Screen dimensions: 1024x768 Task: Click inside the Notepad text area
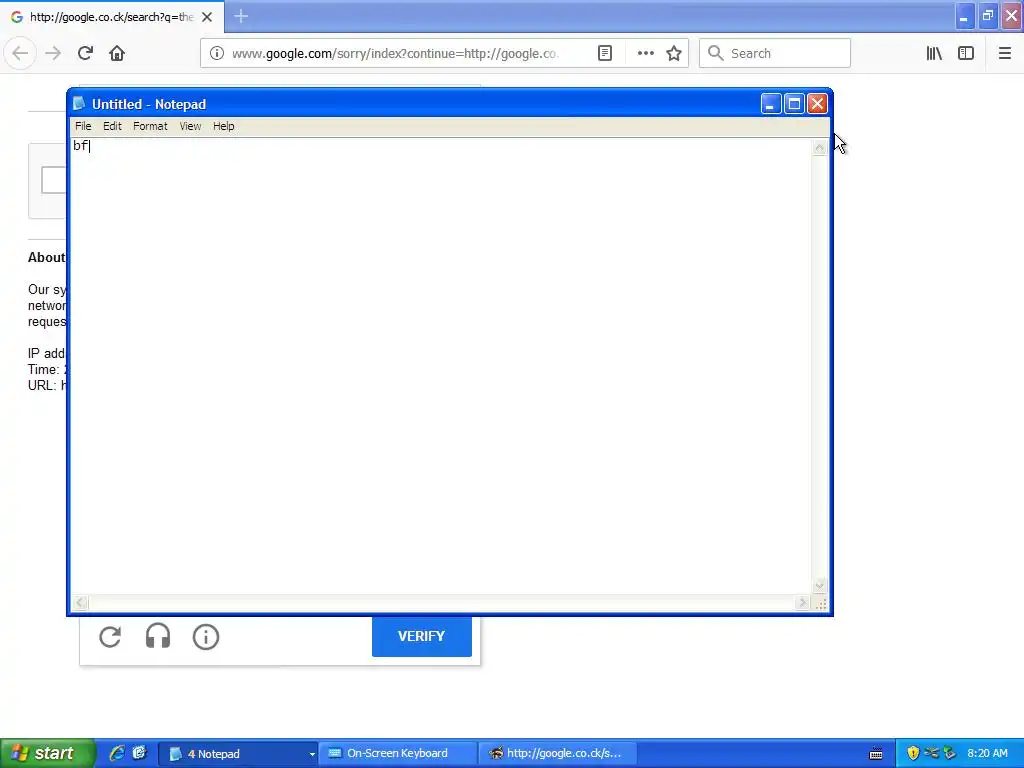pyautogui.click(x=441, y=366)
